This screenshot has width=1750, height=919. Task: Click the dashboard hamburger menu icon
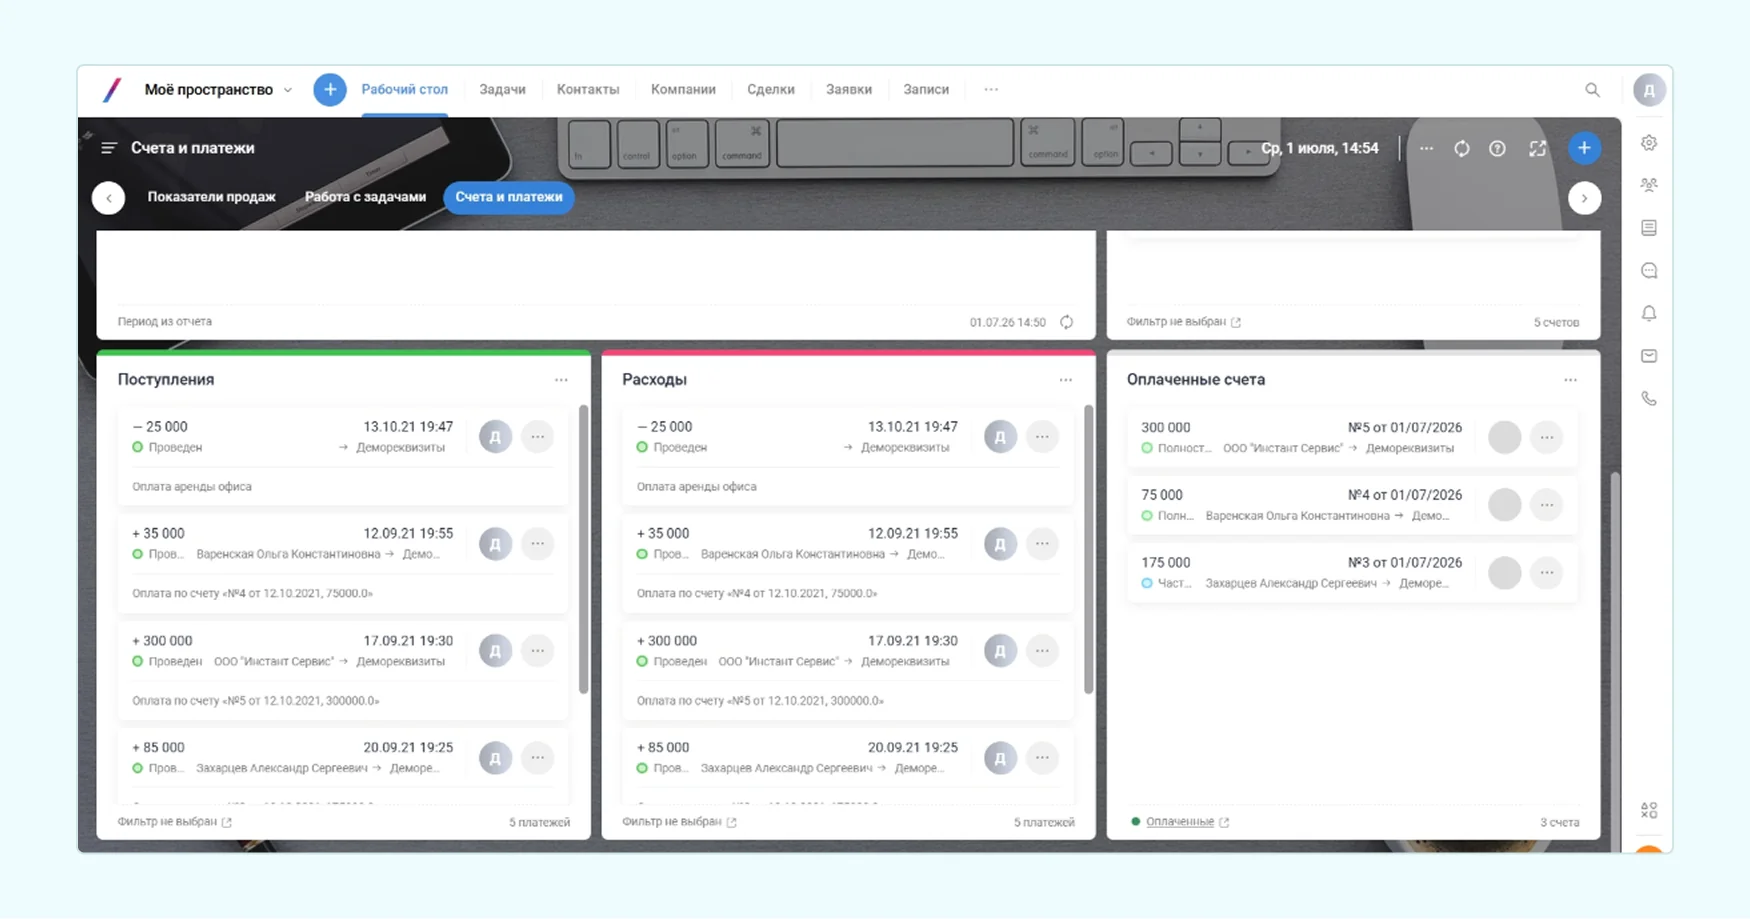(109, 148)
